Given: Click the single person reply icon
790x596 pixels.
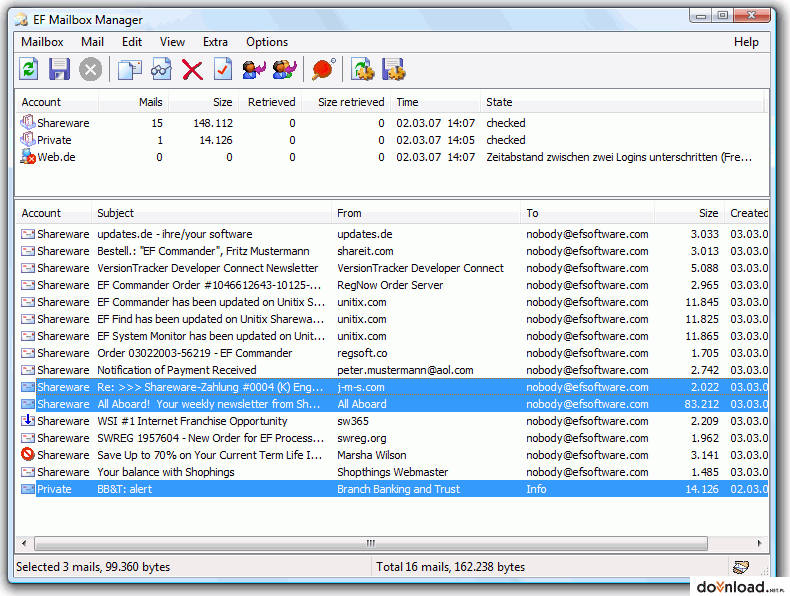Looking at the screenshot, I should pyautogui.click(x=253, y=70).
